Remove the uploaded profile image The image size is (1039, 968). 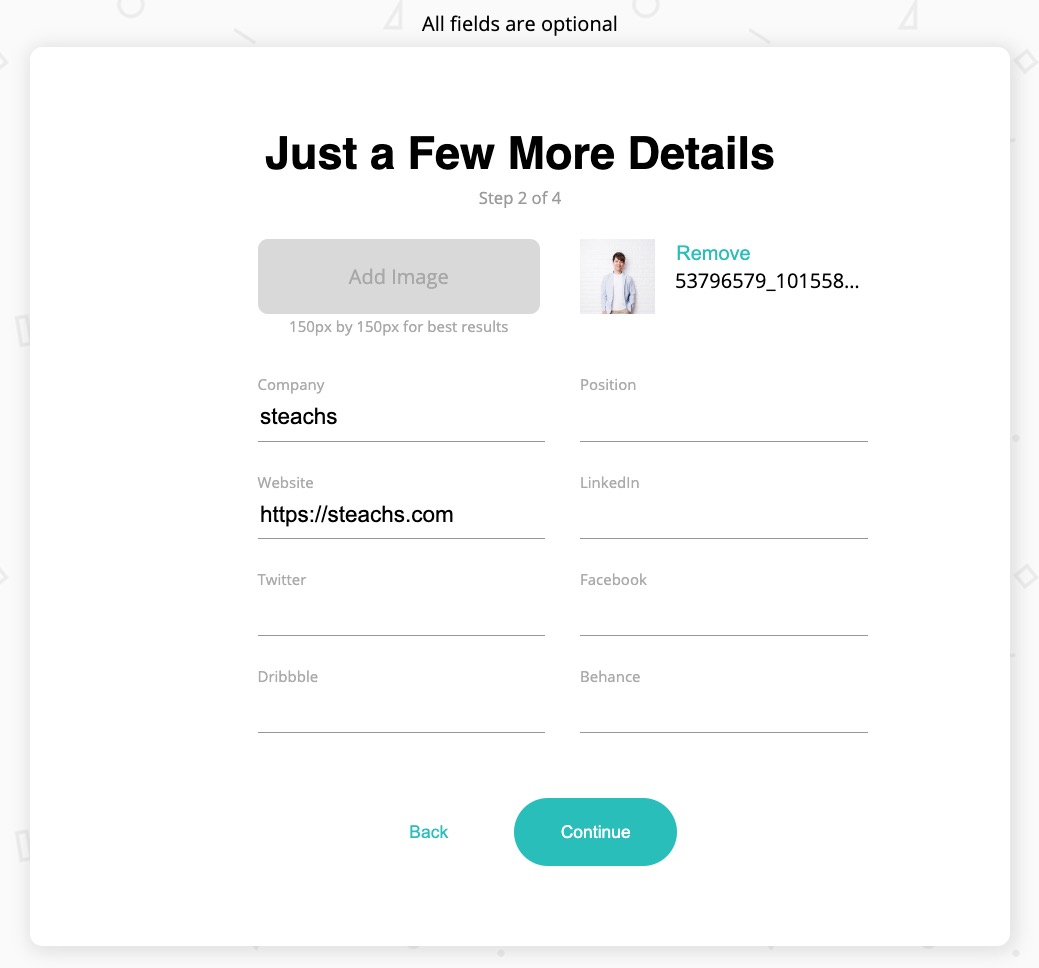pos(713,253)
